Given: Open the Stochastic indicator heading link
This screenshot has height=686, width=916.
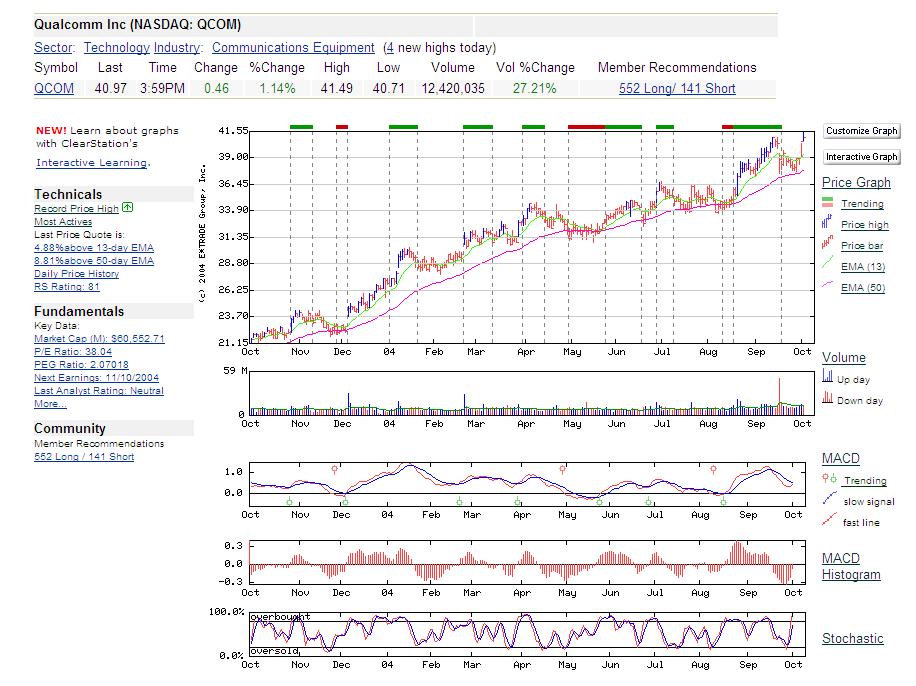Looking at the screenshot, I should (x=852, y=638).
